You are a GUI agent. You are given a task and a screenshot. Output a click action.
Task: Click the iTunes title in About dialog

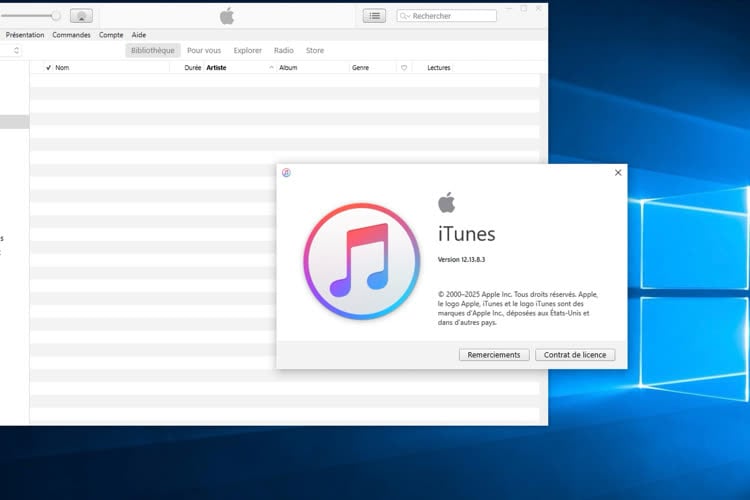point(466,234)
